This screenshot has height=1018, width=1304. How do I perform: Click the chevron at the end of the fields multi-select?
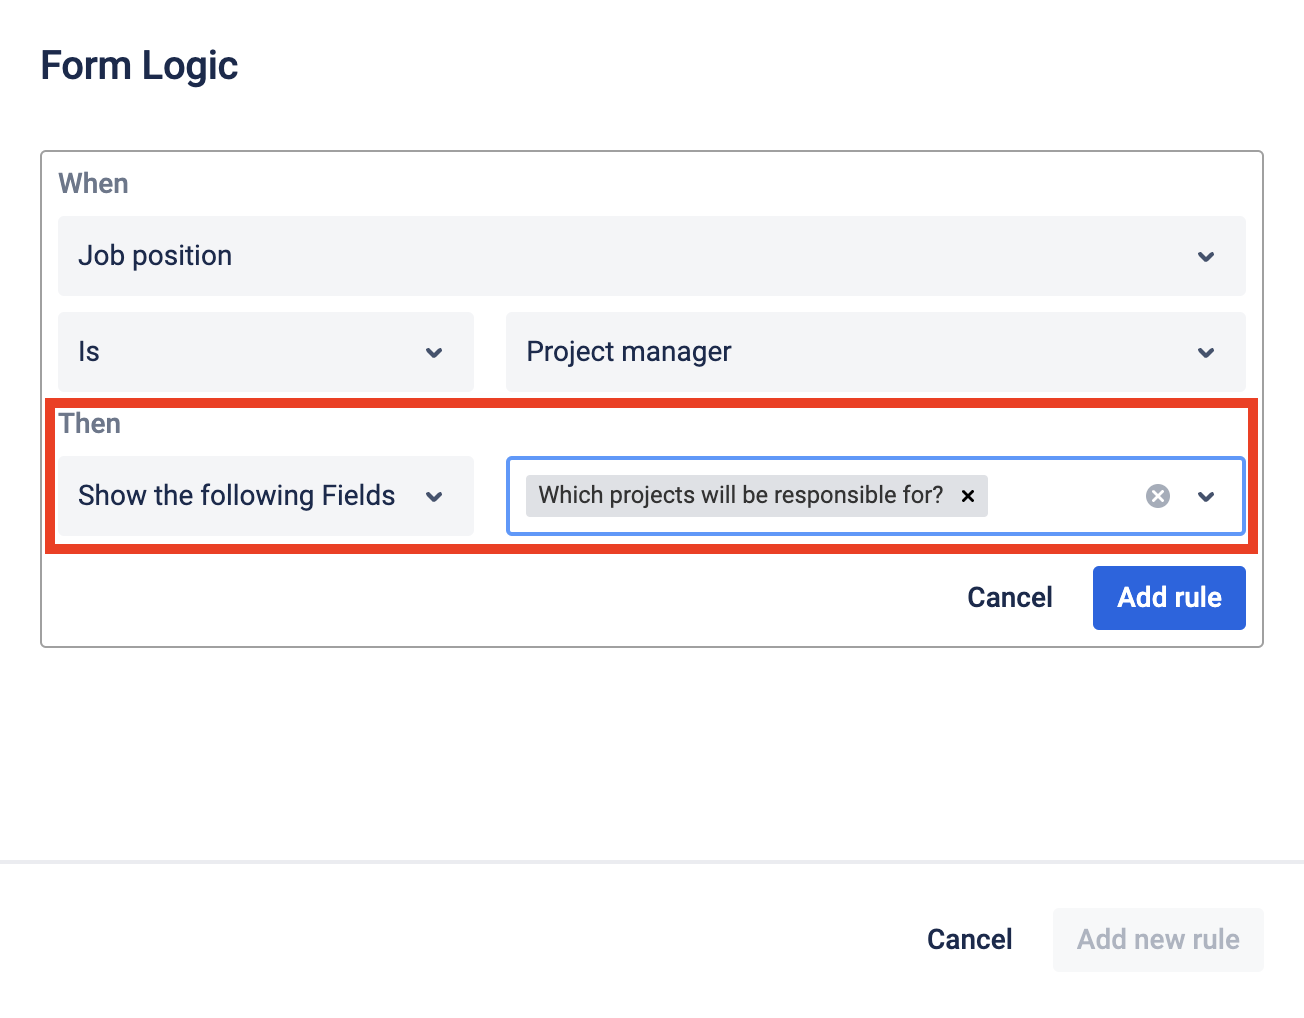(1206, 497)
